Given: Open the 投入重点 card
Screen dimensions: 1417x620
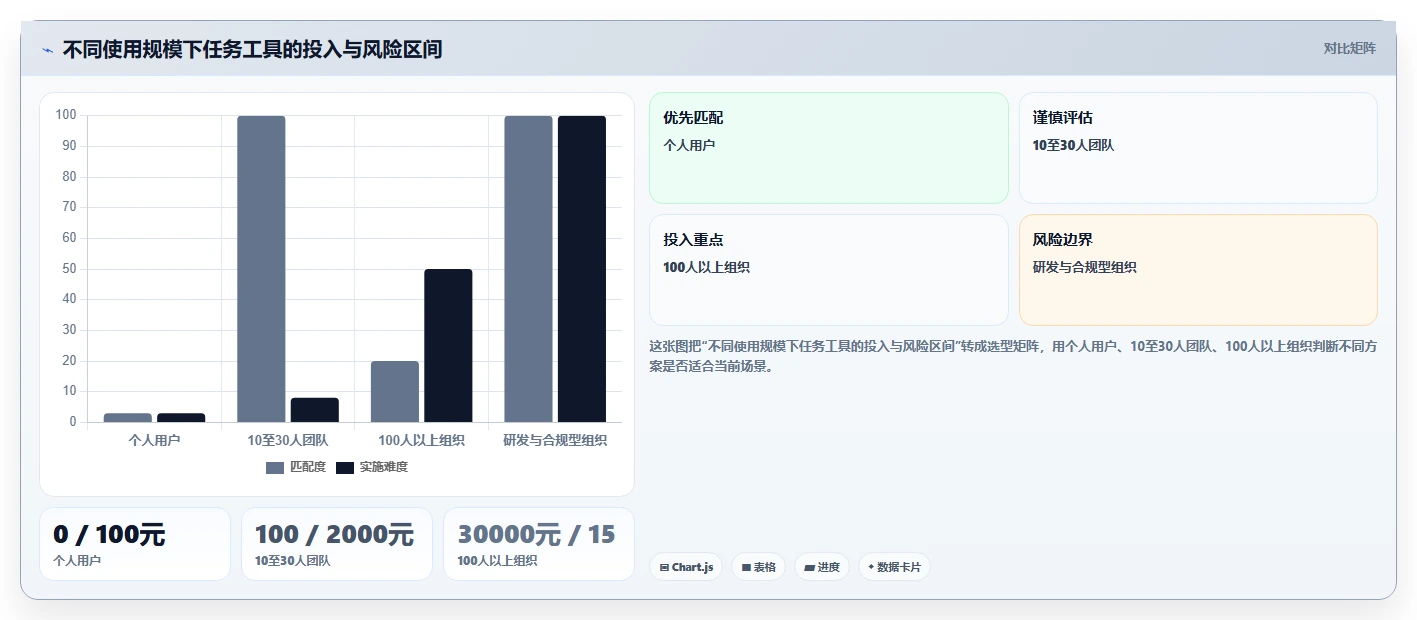Looking at the screenshot, I should pyautogui.click(x=829, y=270).
